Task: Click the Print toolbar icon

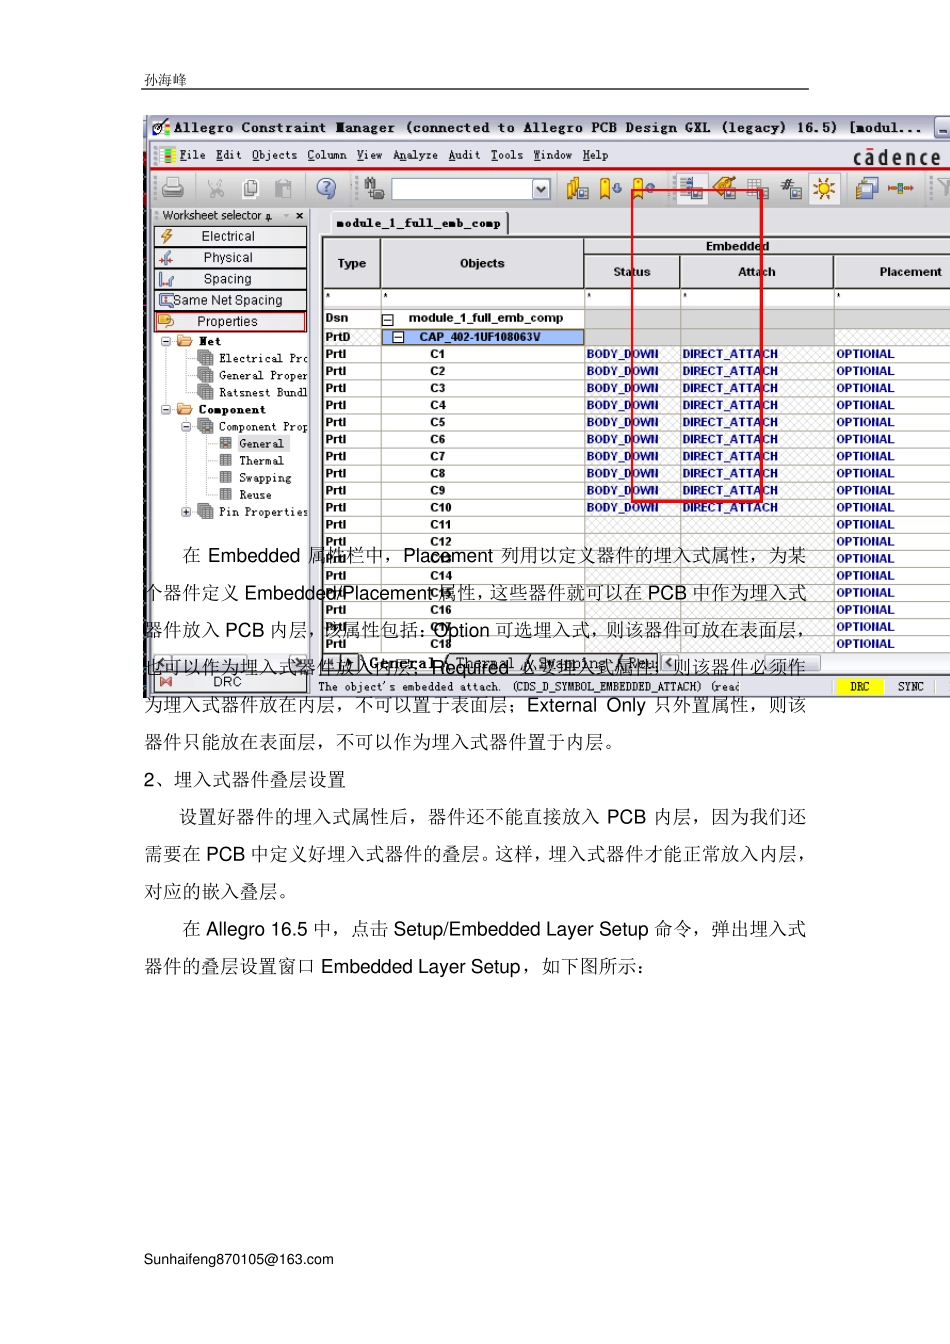Action: click(173, 188)
